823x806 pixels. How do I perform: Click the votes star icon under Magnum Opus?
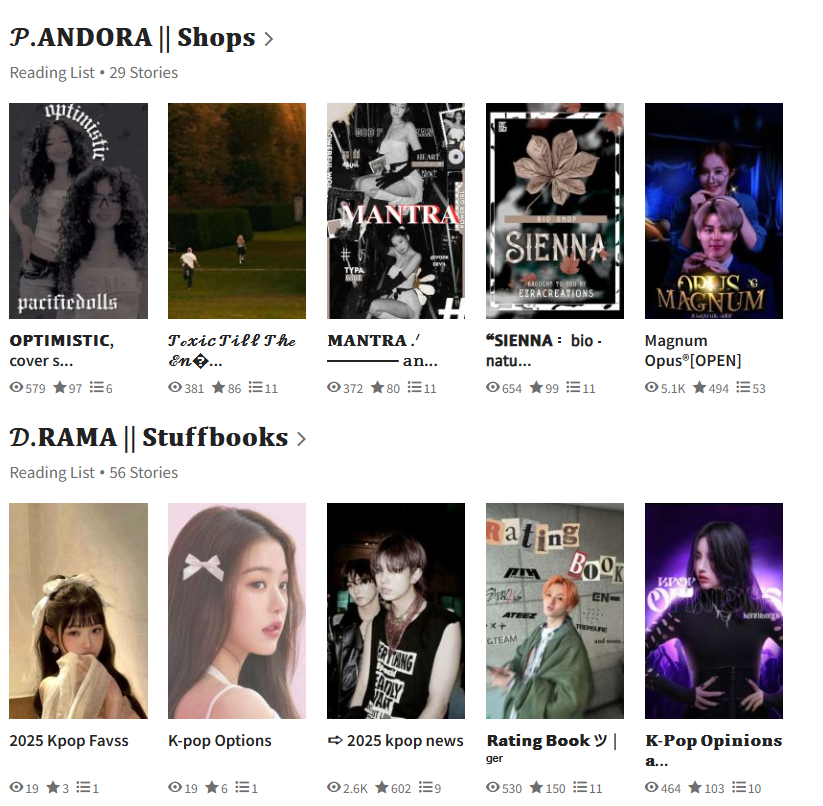click(x=699, y=387)
